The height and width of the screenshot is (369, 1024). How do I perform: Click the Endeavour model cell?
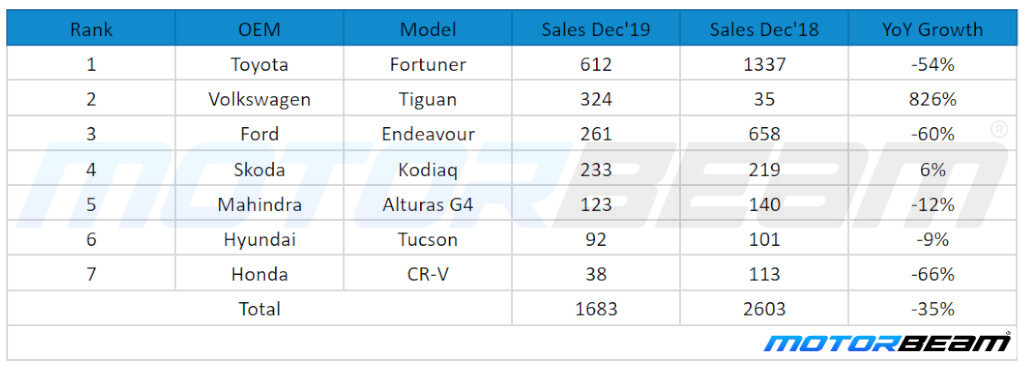click(428, 134)
